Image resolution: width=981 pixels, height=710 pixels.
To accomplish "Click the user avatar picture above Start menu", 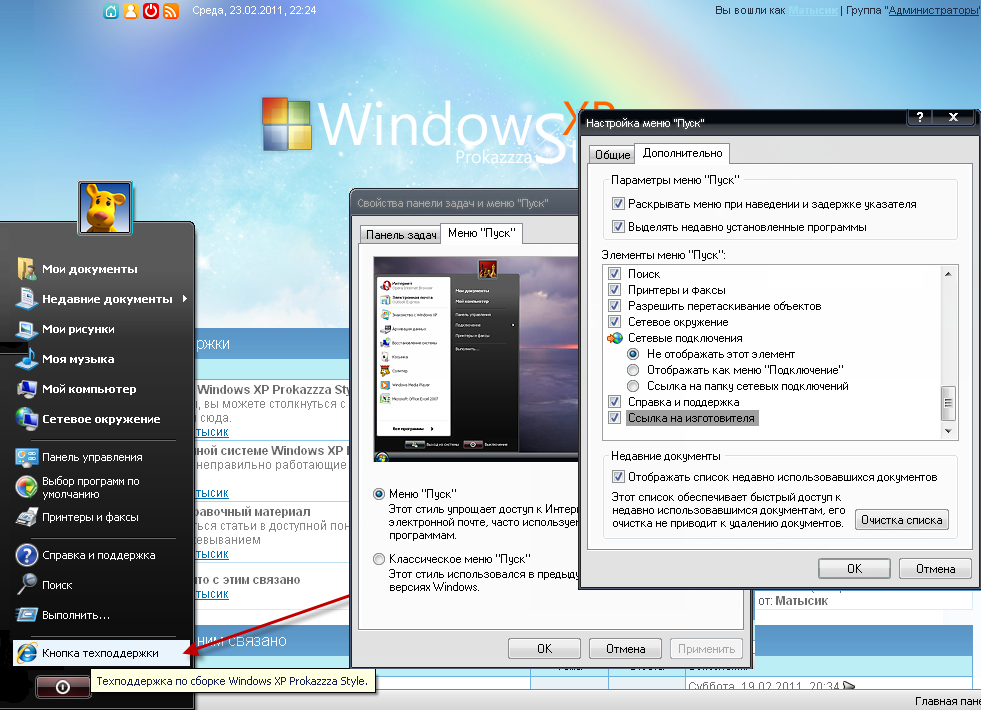I will [x=105, y=208].
